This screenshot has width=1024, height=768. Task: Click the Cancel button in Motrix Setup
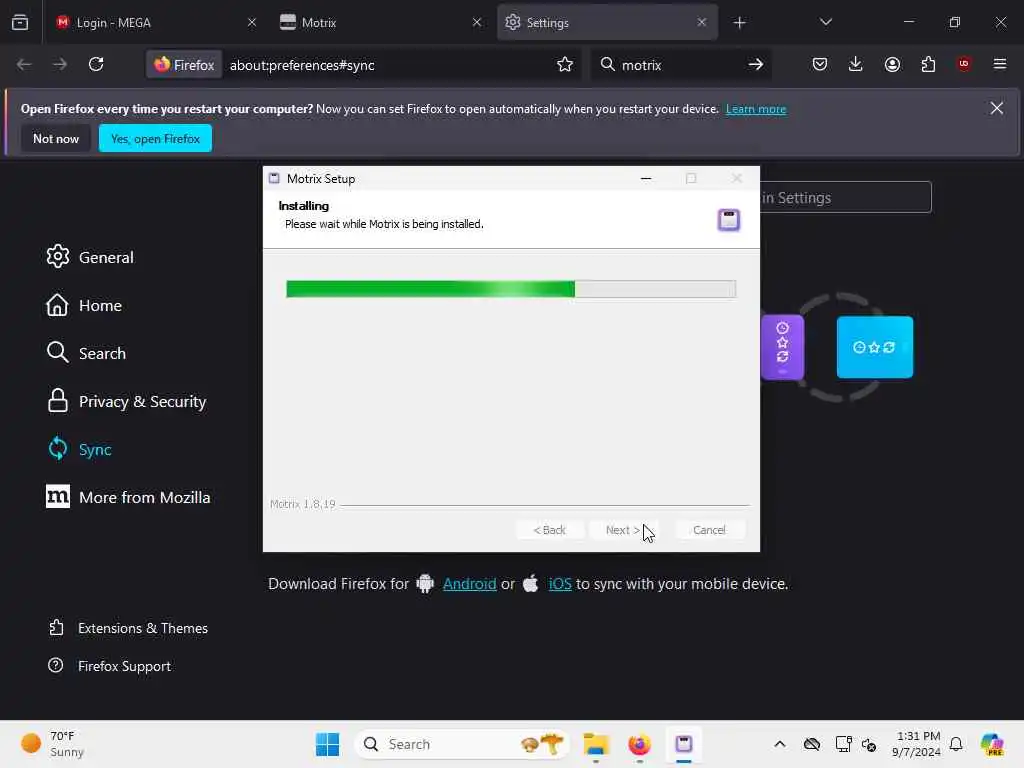pos(709,530)
